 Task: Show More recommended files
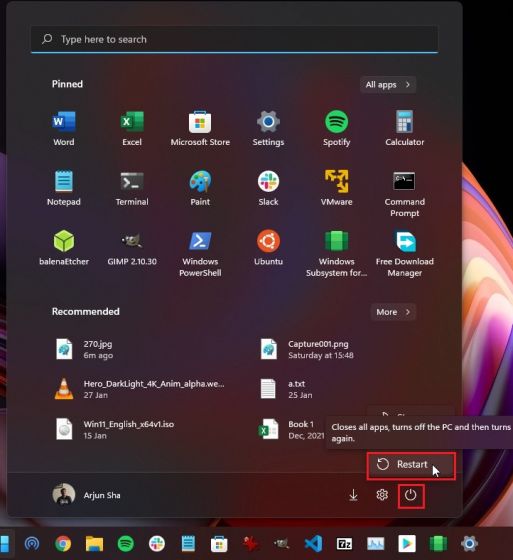393,312
